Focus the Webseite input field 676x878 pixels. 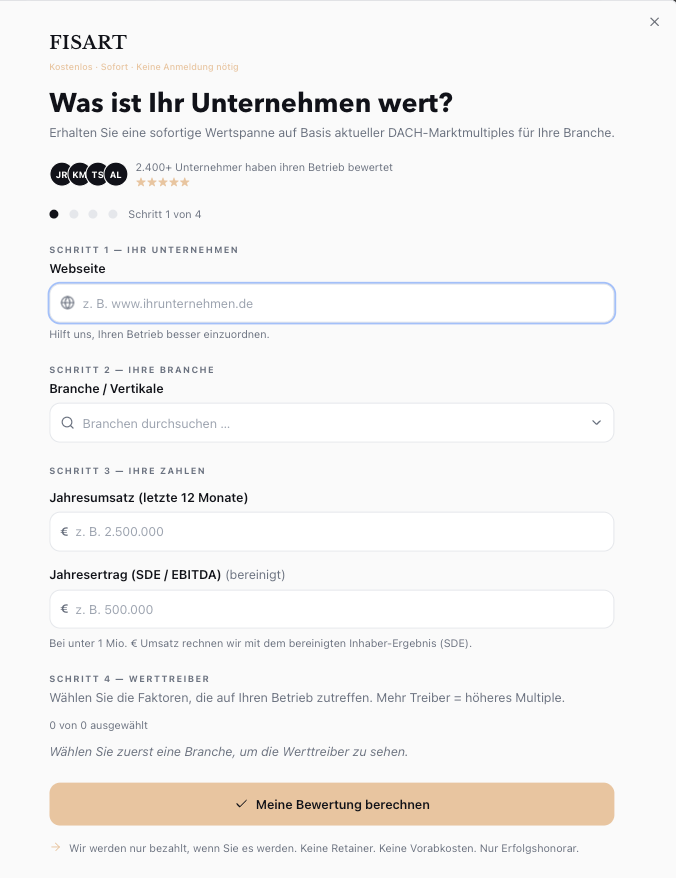[332, 303]
